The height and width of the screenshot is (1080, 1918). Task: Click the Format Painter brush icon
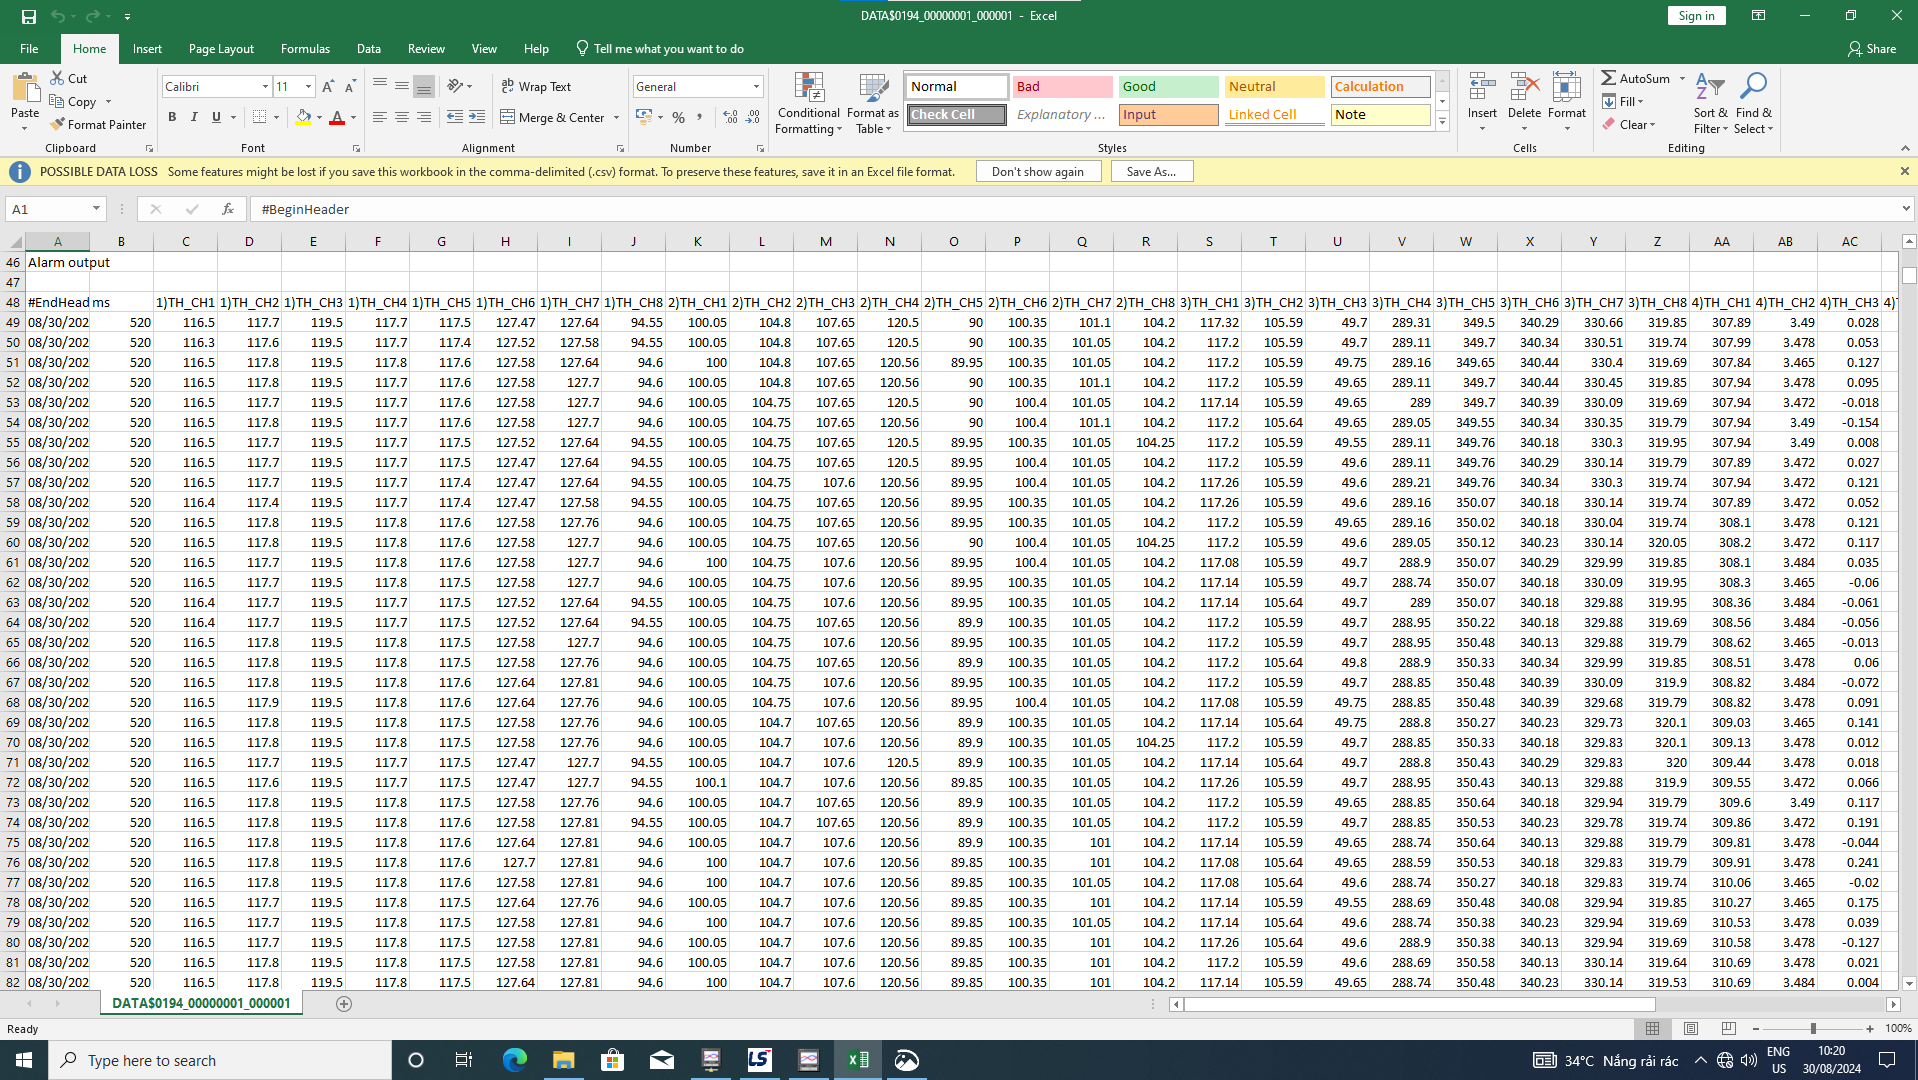tap(58, 125)
